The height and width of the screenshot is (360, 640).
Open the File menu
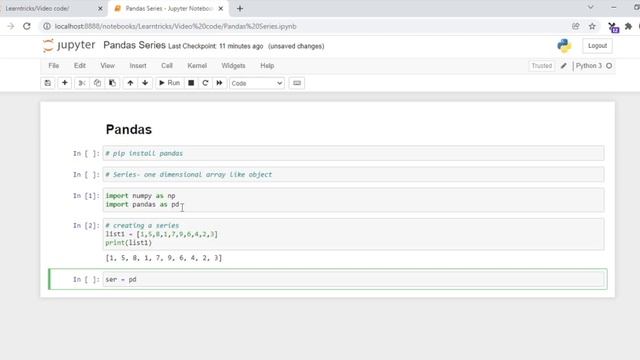tap(53, 66)
